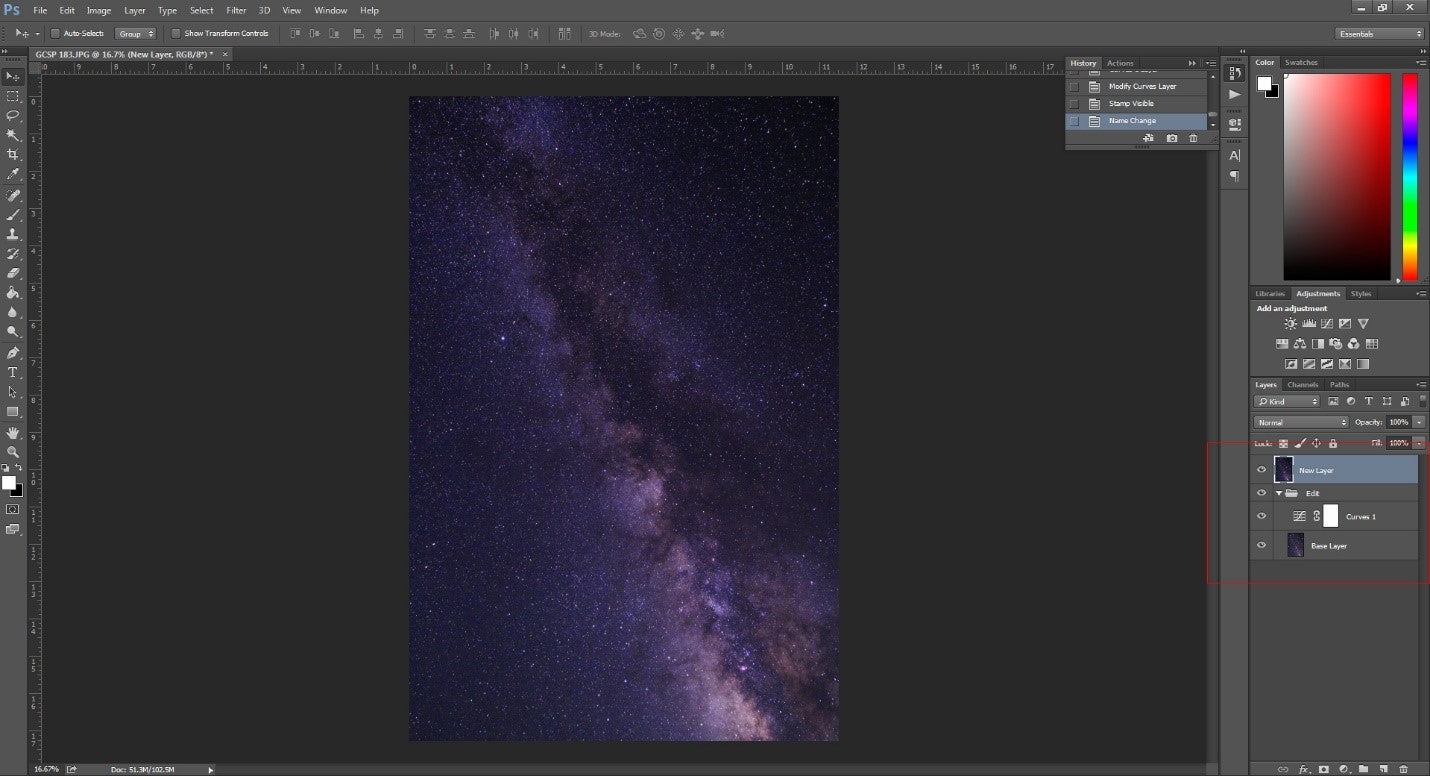Select the Lasso tool
The width and height of the screenshot is (1430, 776).
click(13, 116)
